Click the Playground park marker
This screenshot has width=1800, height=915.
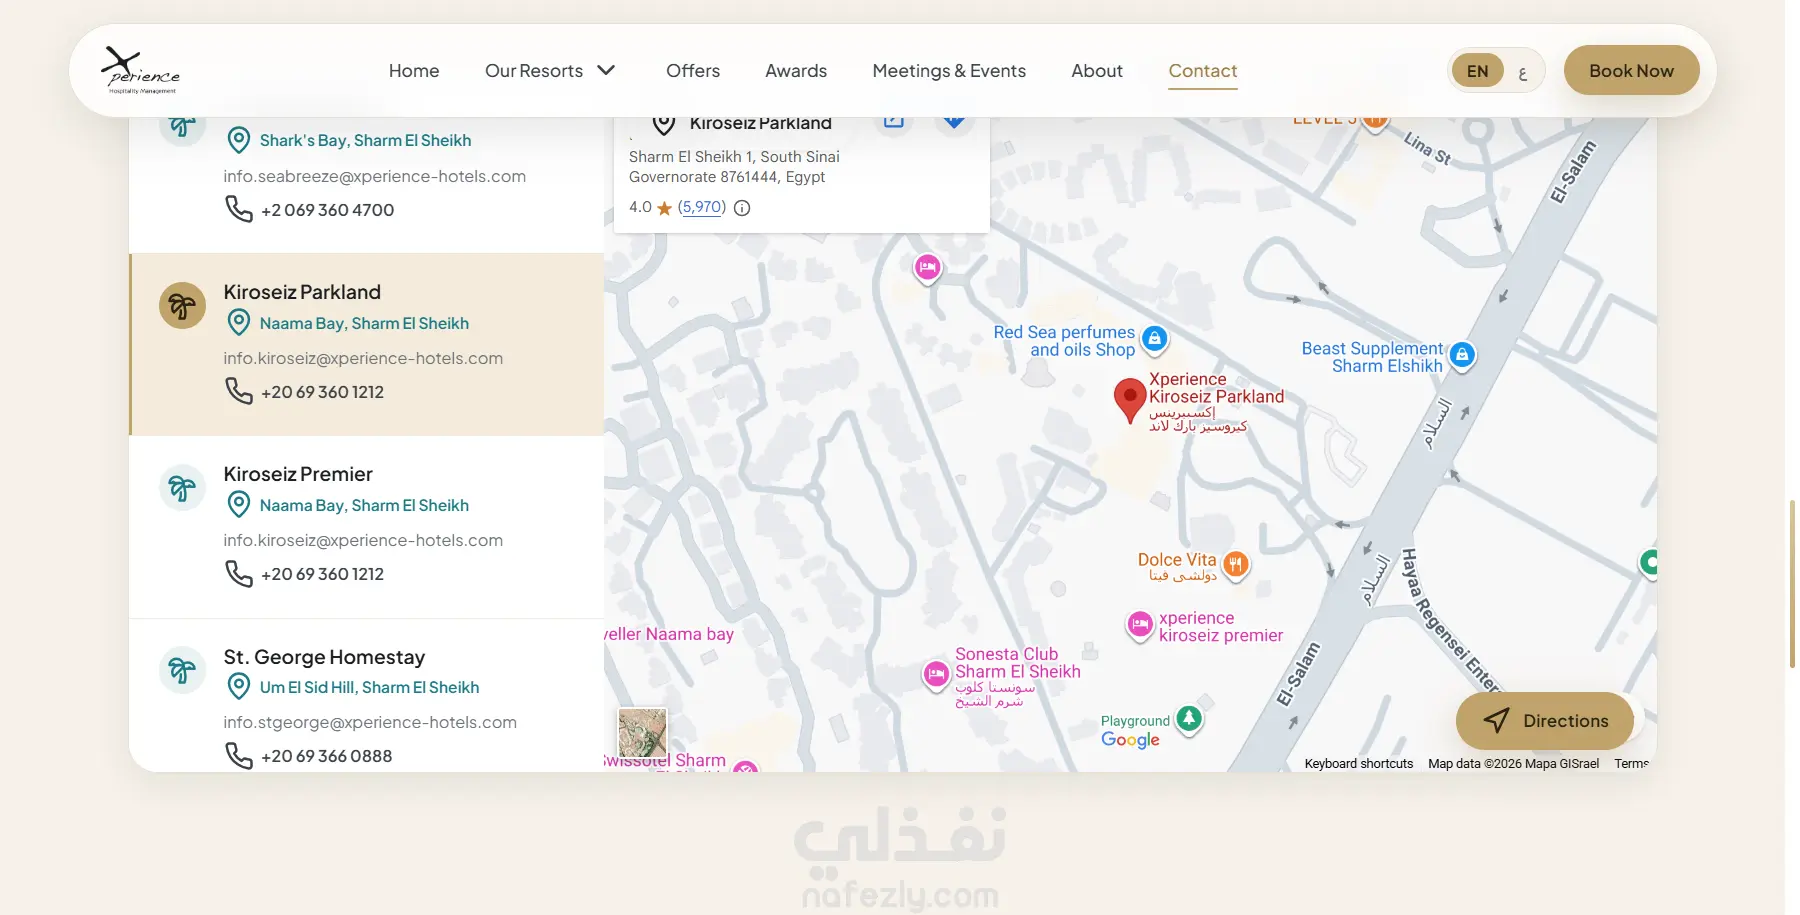point(1188,718)
